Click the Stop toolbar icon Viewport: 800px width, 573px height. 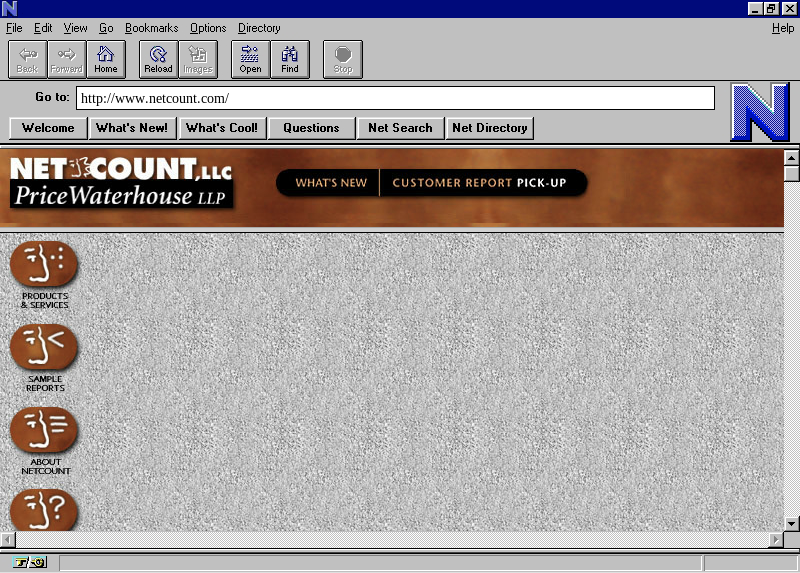click(x=343, y=59)
